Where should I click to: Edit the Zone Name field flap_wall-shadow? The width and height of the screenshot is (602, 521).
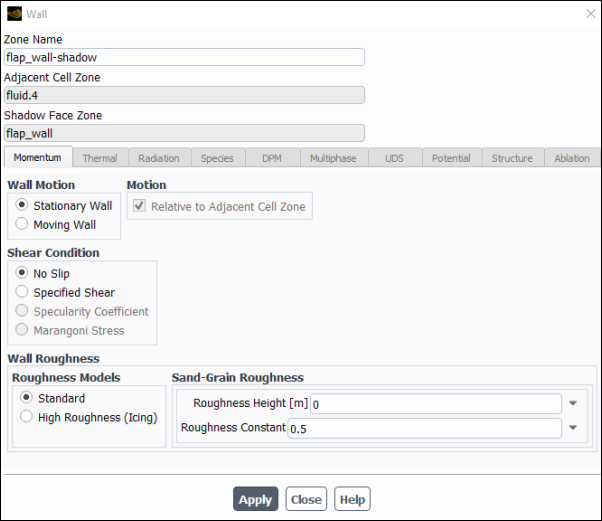pos(184,57)
